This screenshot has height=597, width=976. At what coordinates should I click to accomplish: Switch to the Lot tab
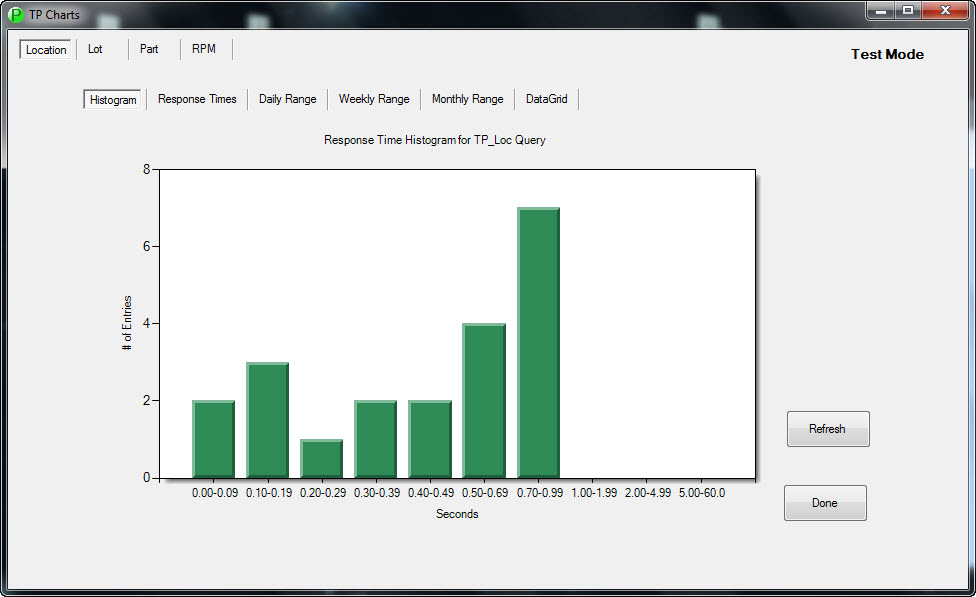click(95, 49)
